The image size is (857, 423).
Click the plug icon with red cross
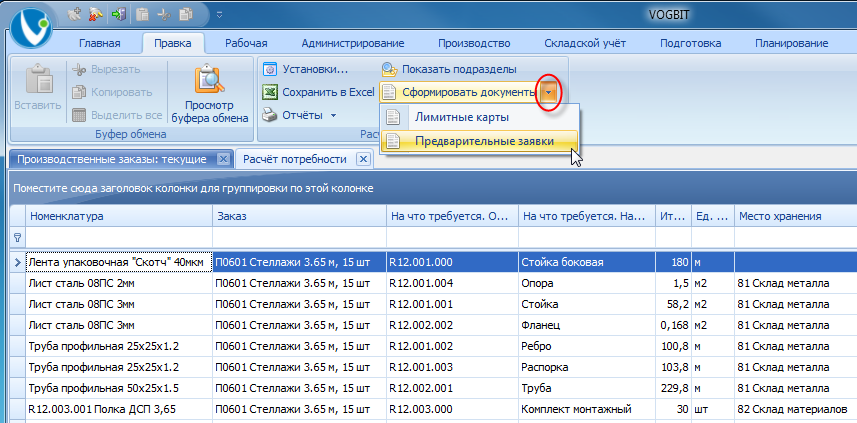pyautogui.click(x=96, y=15)
